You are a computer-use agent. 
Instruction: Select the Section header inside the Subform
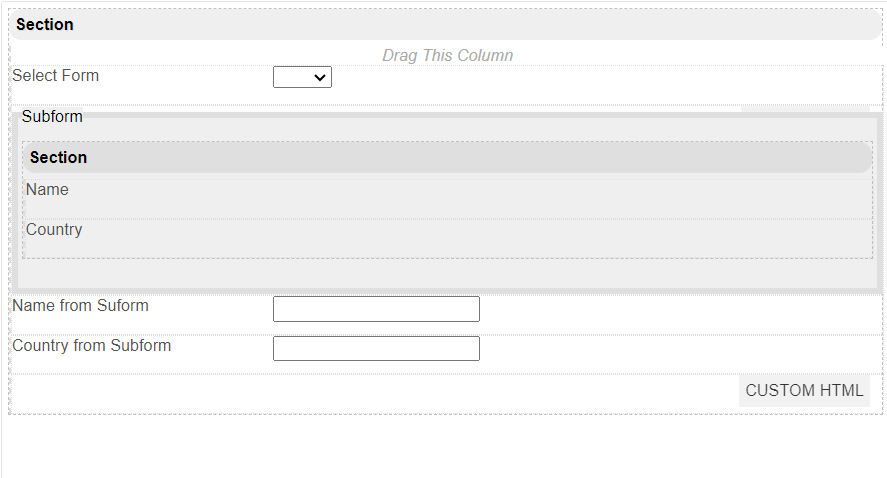point(447,158)
